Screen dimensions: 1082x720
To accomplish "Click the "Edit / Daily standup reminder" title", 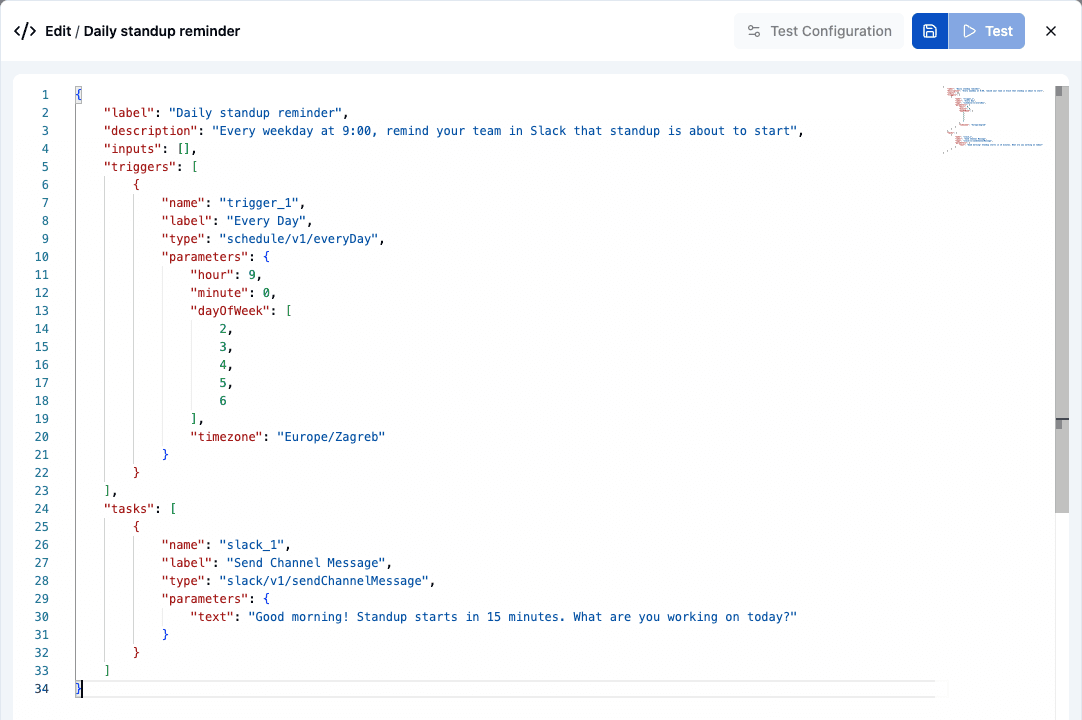I will click(x=143, y=31).
